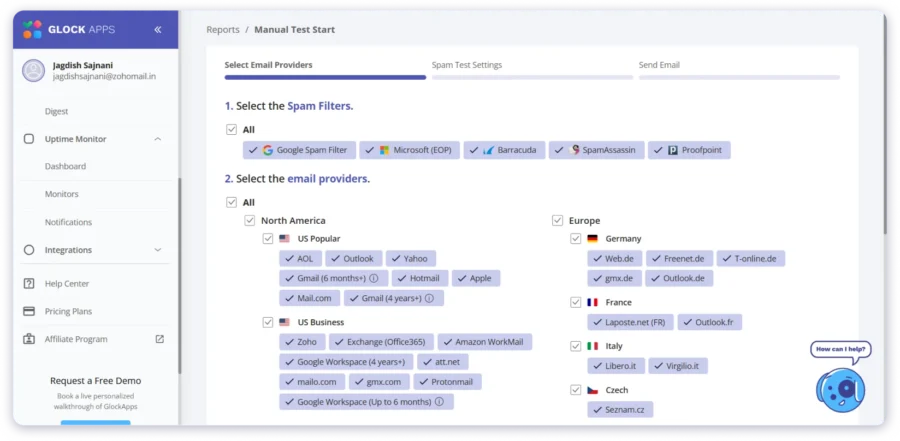This screenshot has height=441, width=900.
Task: Deselect the AOL provider chip
Action: point(301,258)
